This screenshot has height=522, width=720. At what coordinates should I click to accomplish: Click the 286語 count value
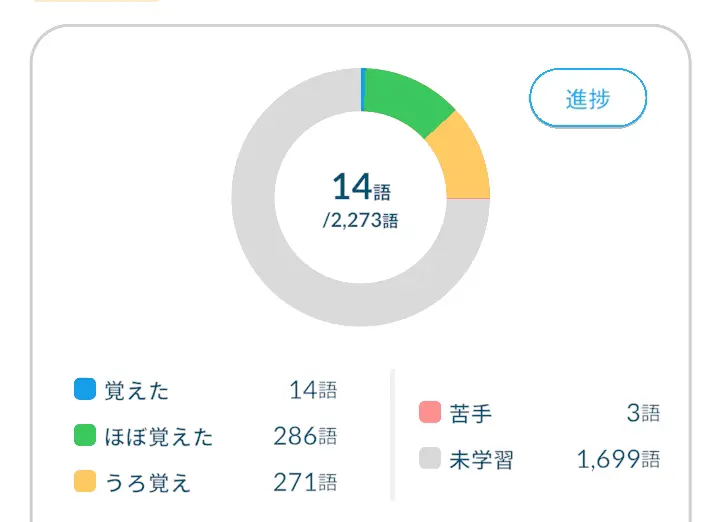pyautogui.click(x=305, y=437)
